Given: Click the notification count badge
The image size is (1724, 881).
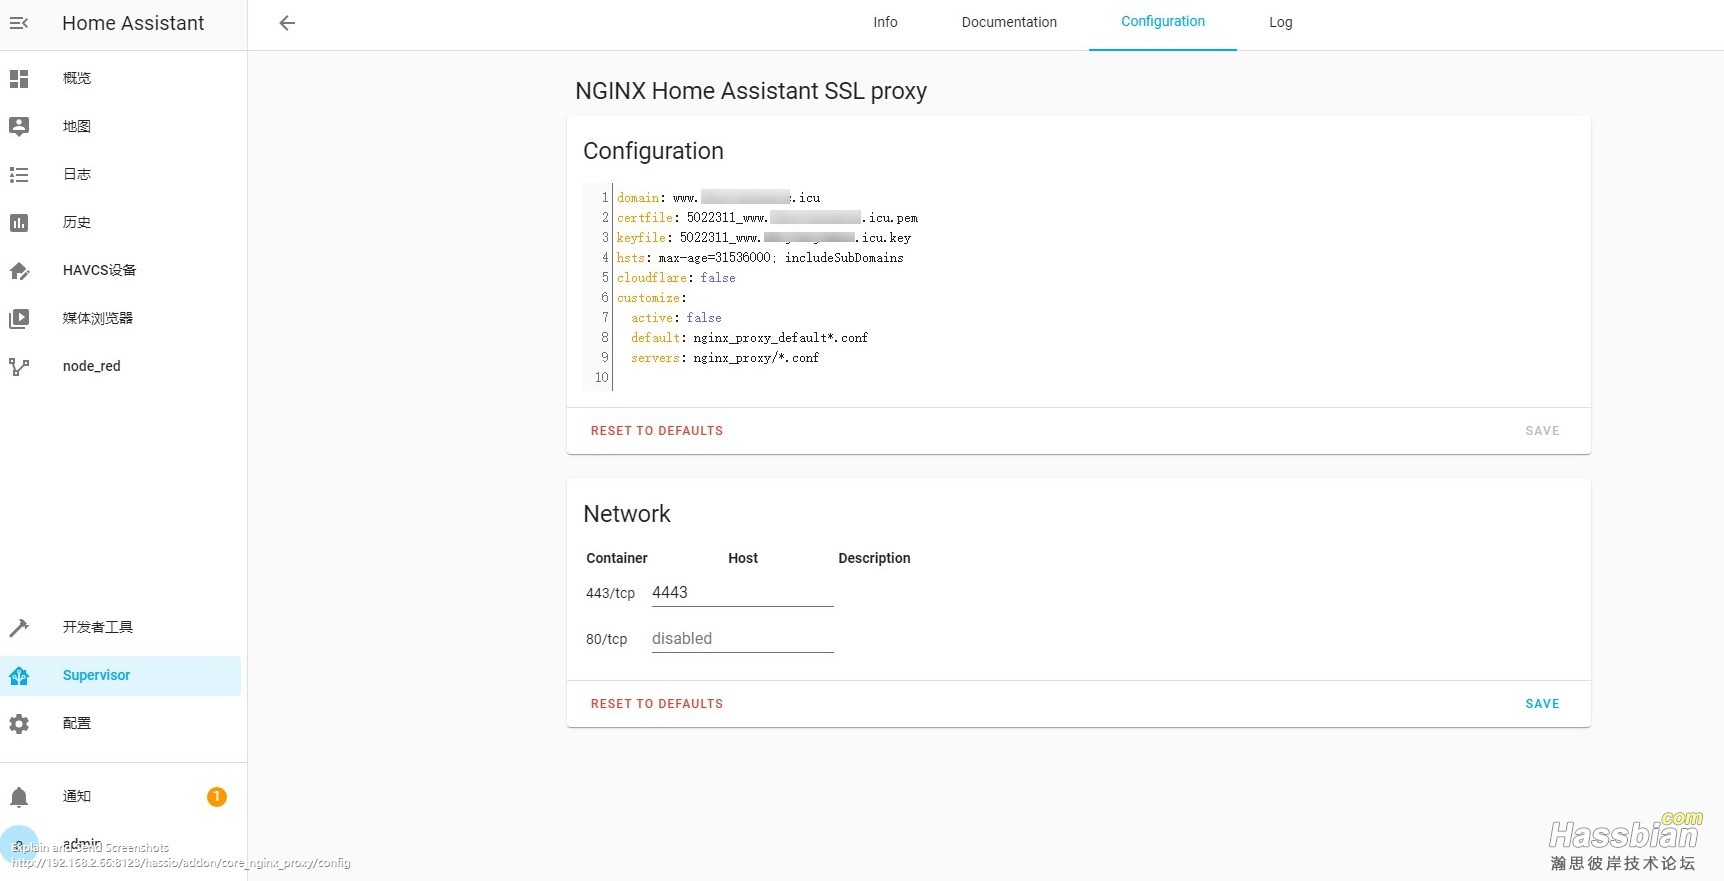Looking at the screenshot, I should tap(217, 797).
